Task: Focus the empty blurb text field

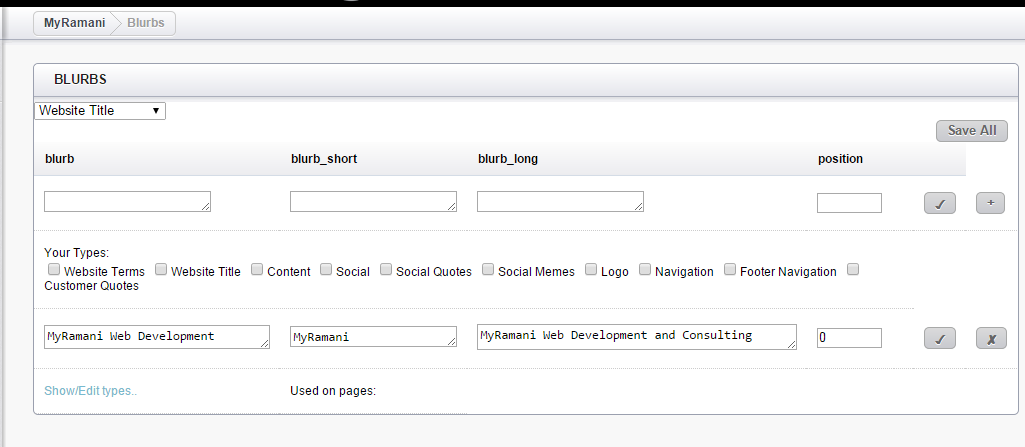Action: click(x=127, y=201)
